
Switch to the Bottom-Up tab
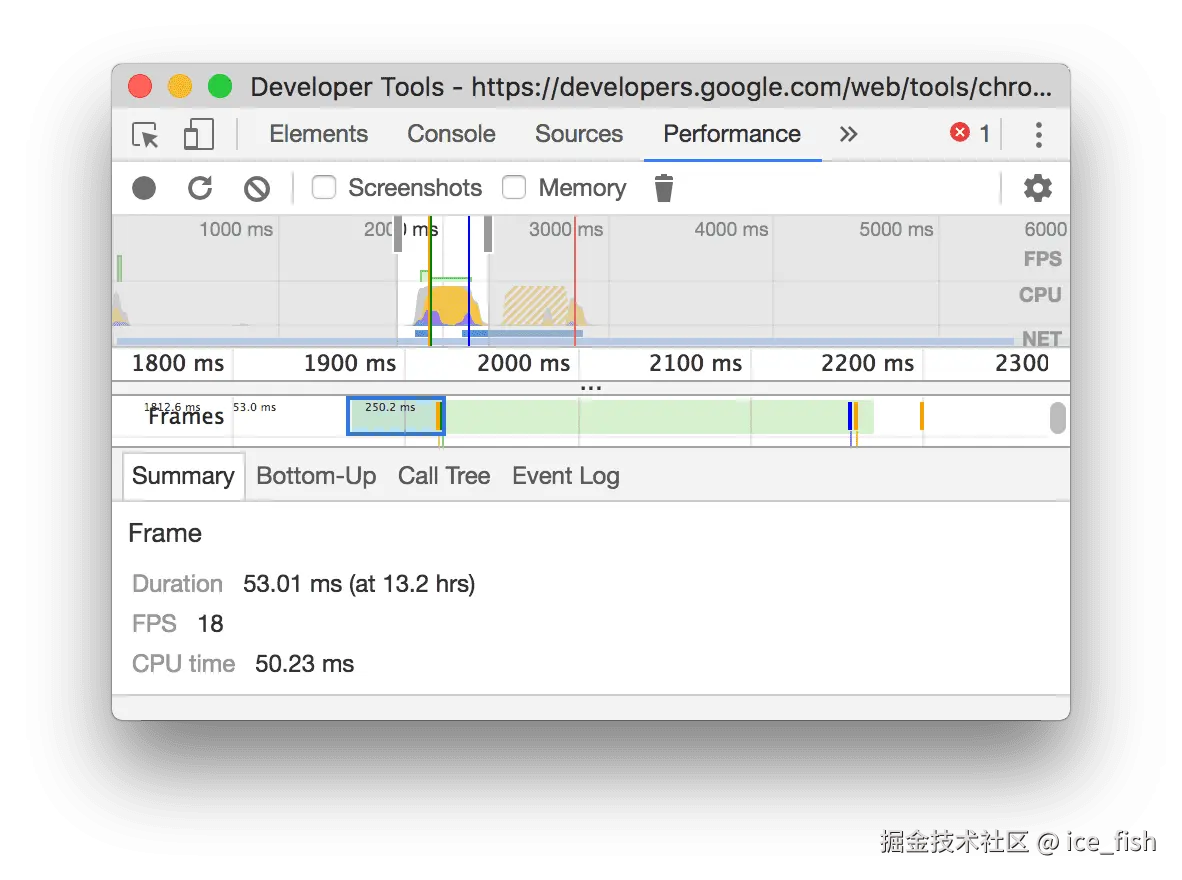(316, 476)
